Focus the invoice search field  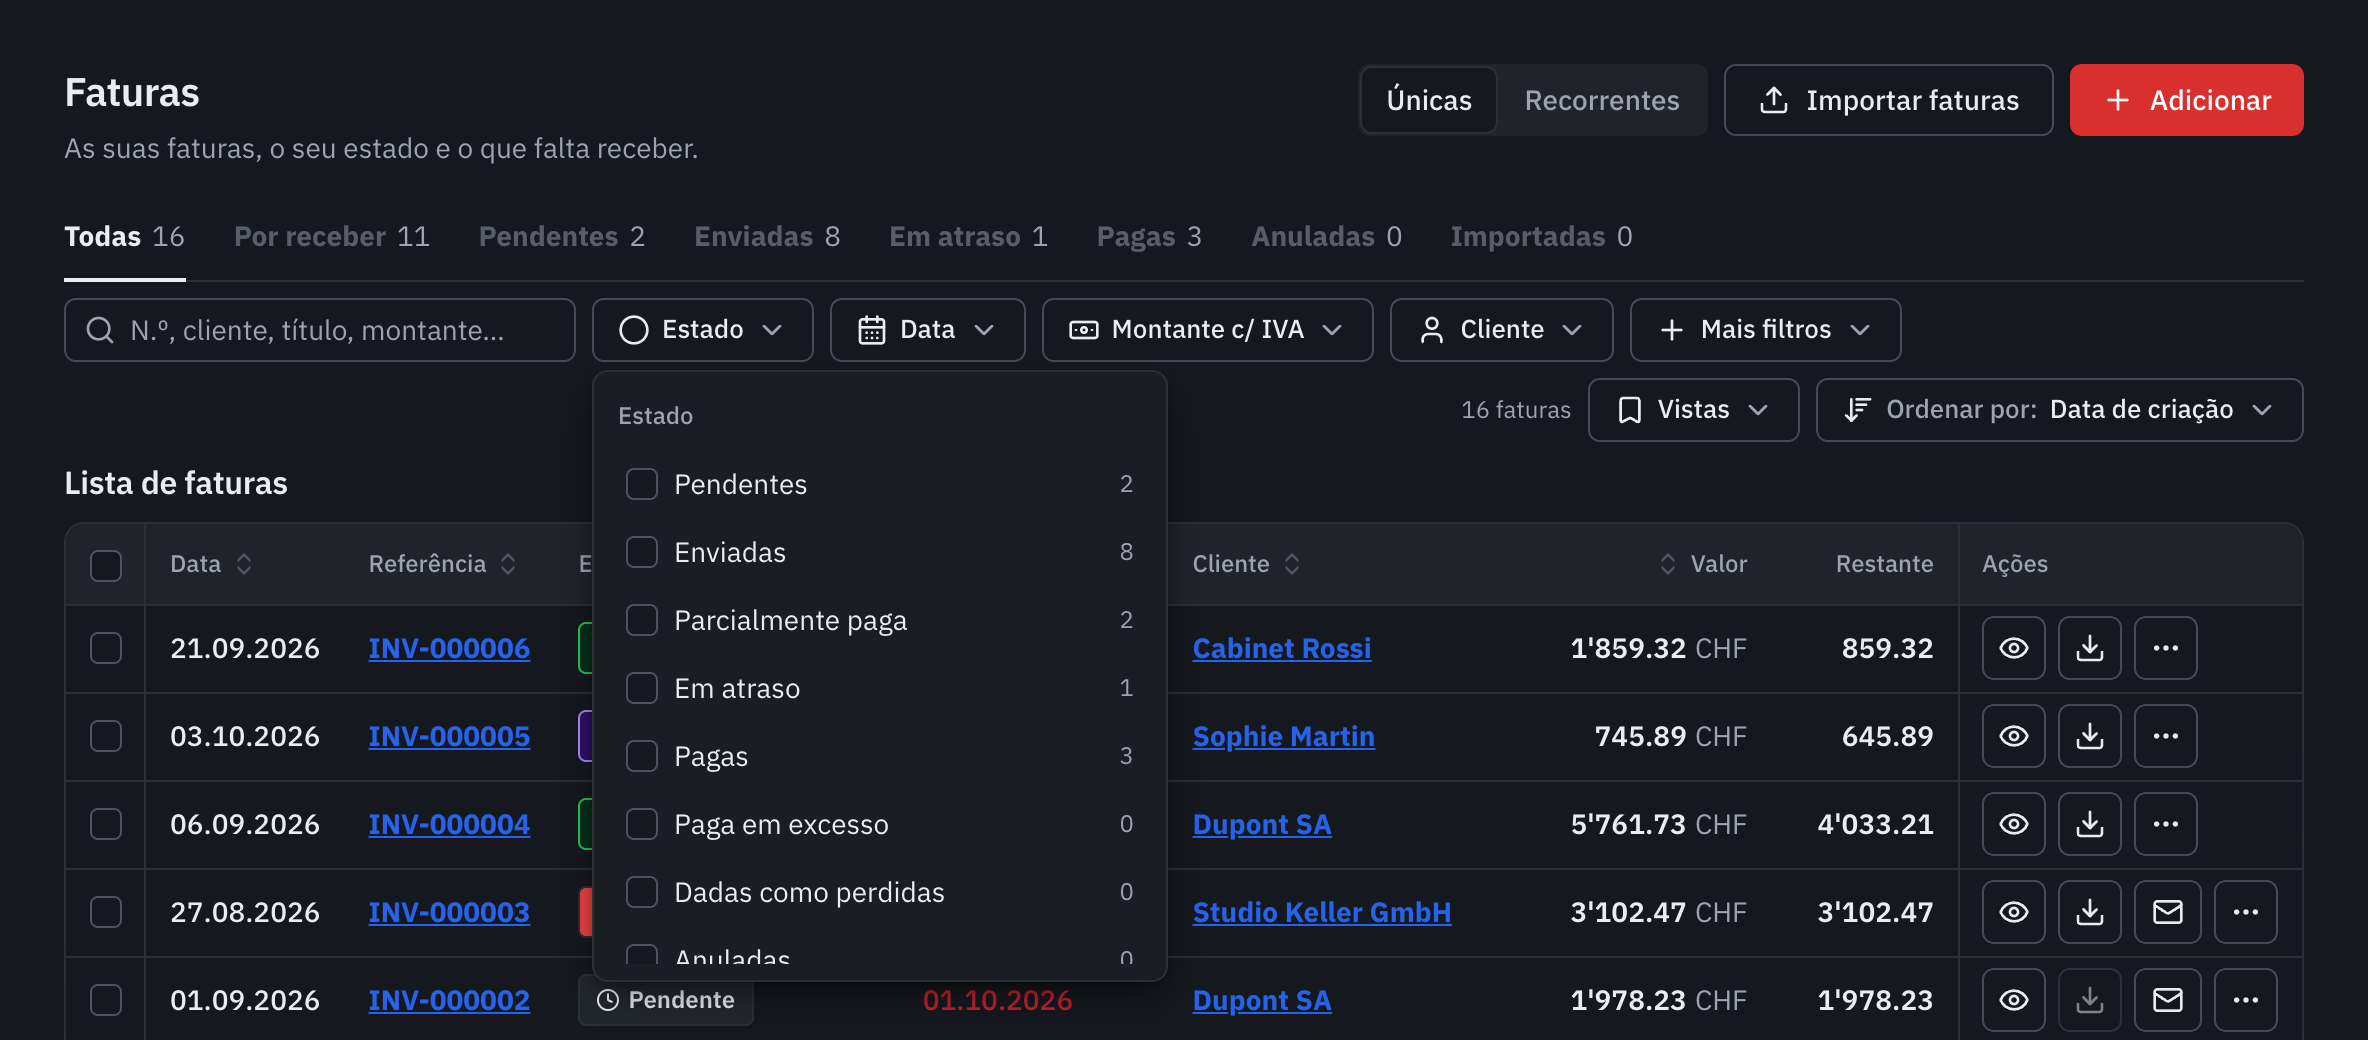[320, 330]
